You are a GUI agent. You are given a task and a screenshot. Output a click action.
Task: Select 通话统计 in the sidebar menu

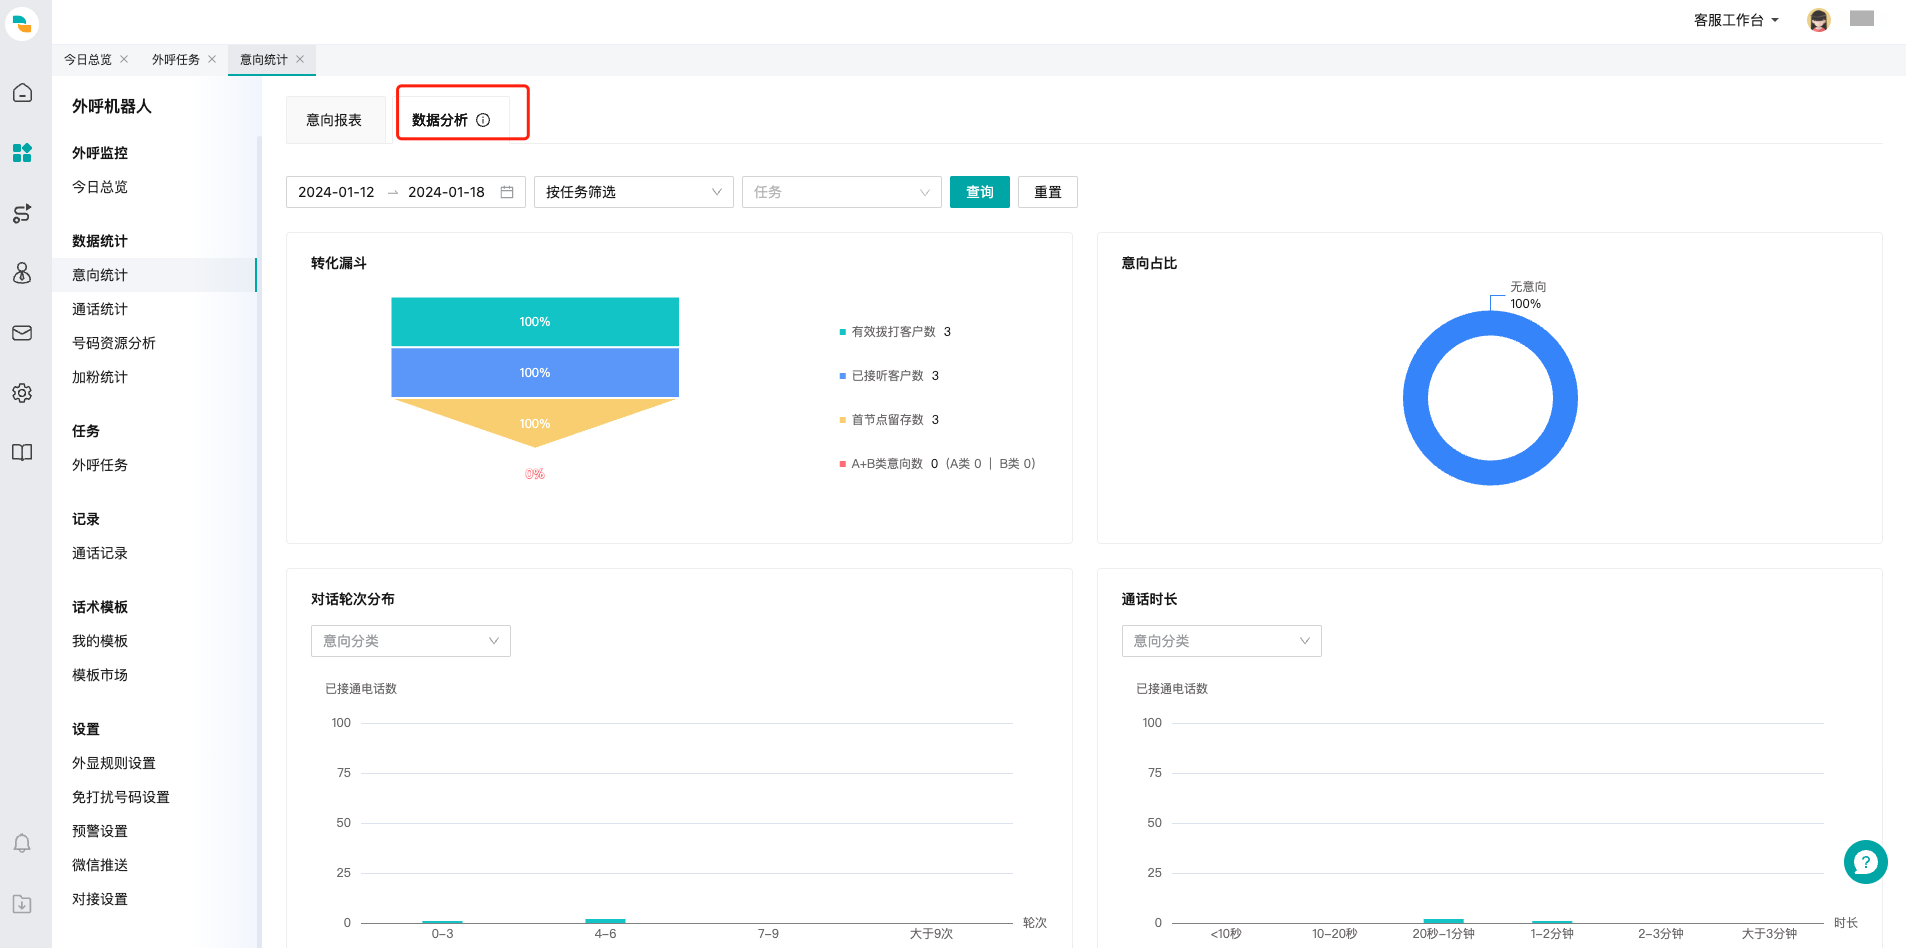(100, 309)
